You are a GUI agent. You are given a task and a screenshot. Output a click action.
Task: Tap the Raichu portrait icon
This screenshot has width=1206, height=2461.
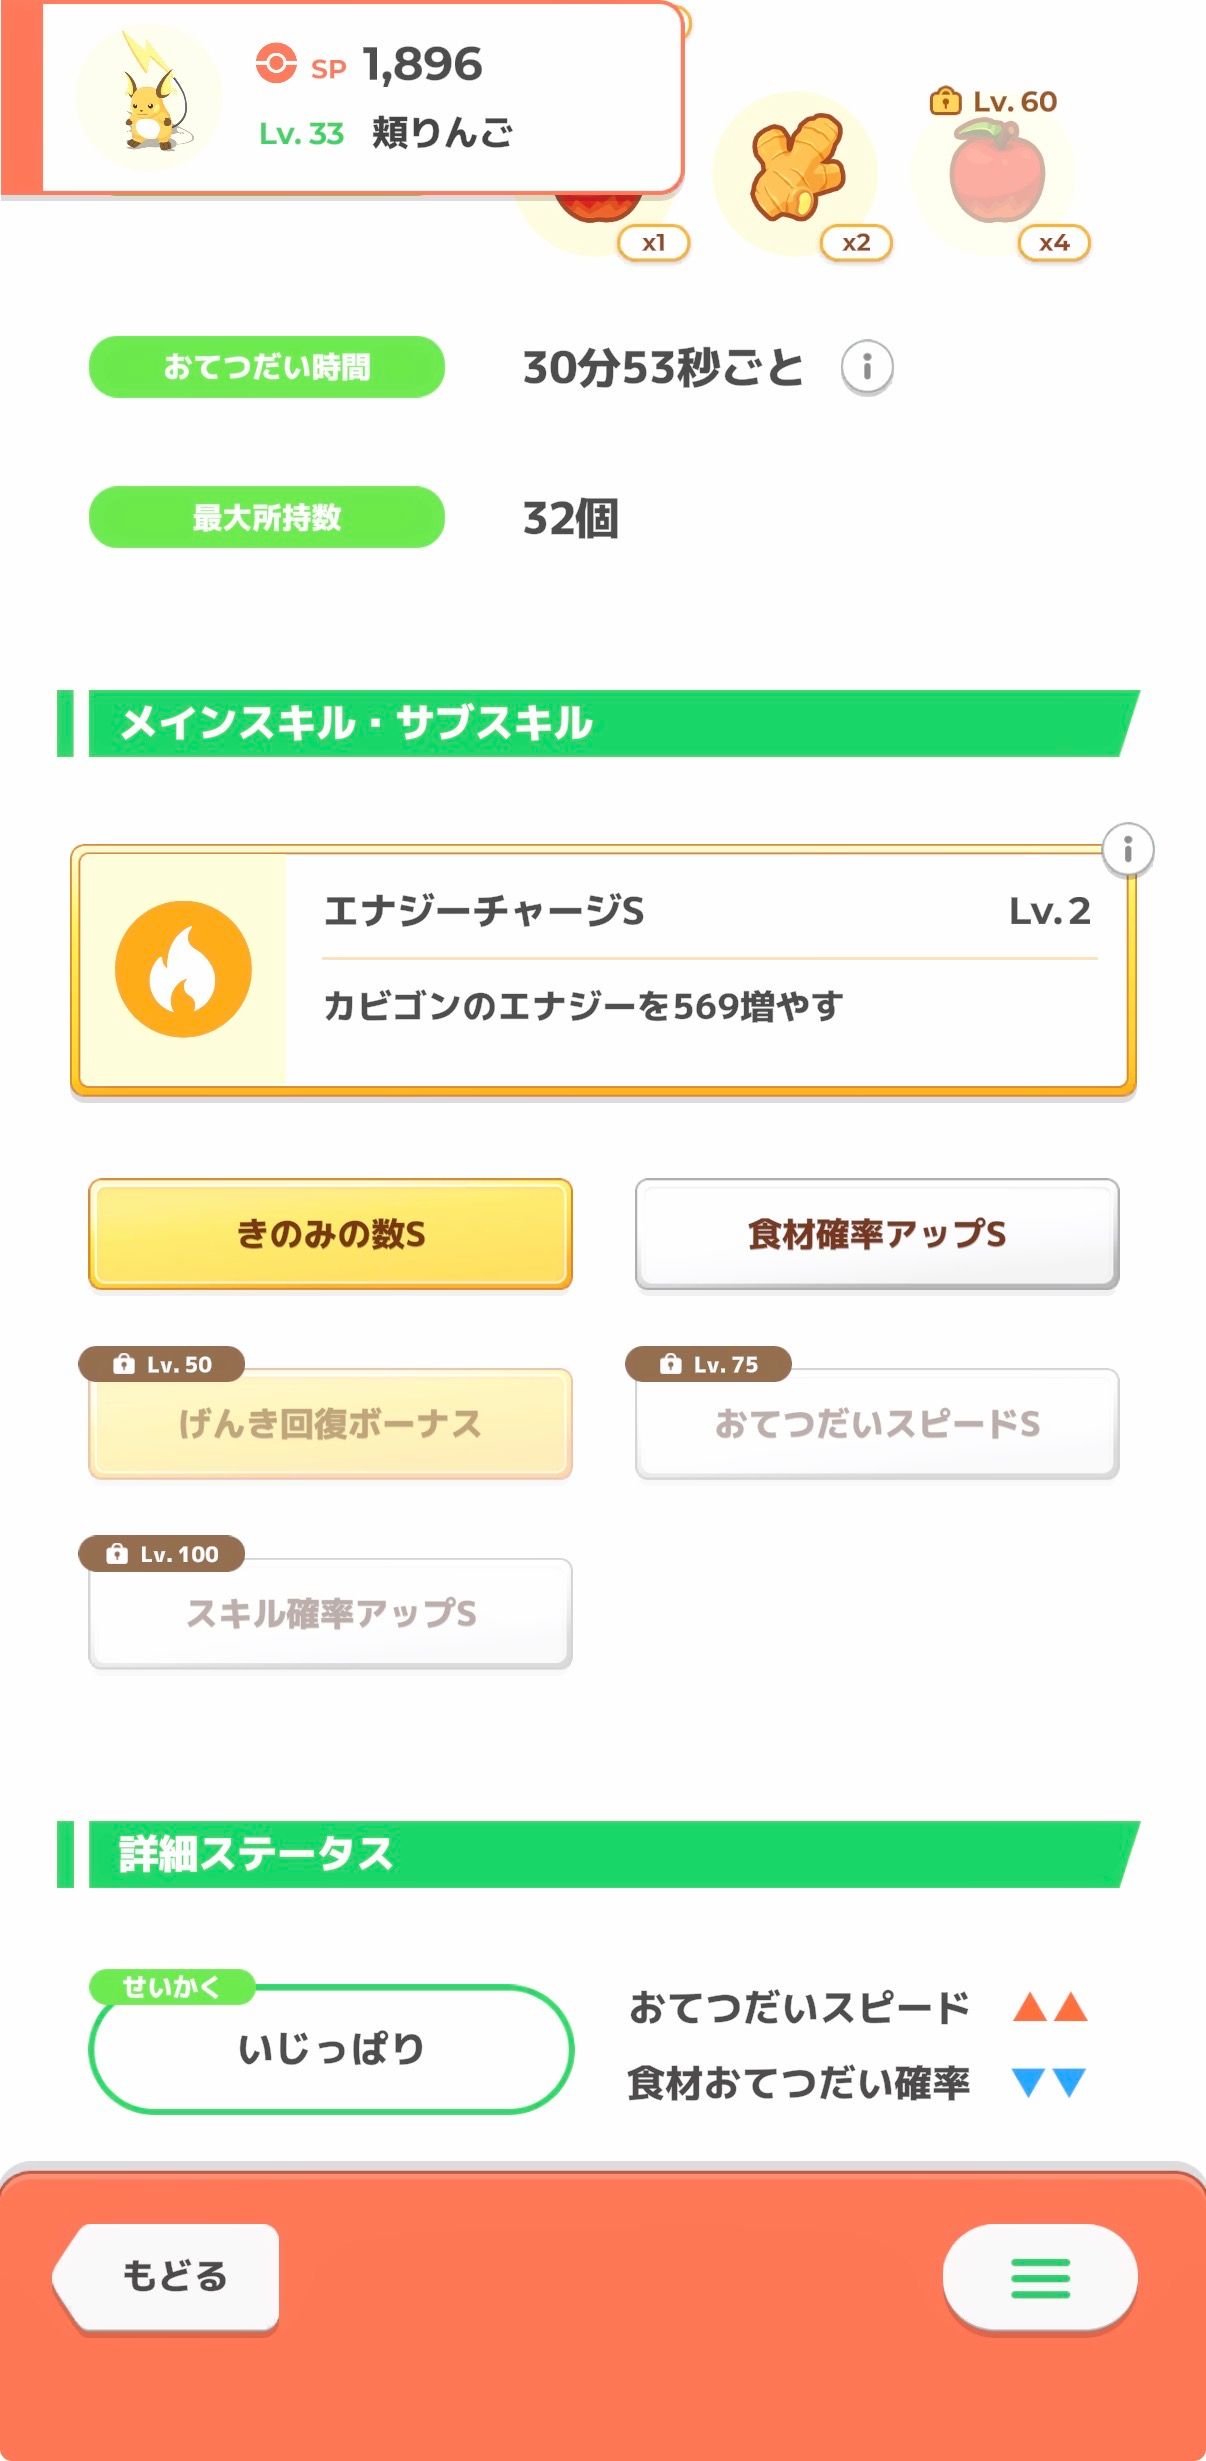(150, 100)
